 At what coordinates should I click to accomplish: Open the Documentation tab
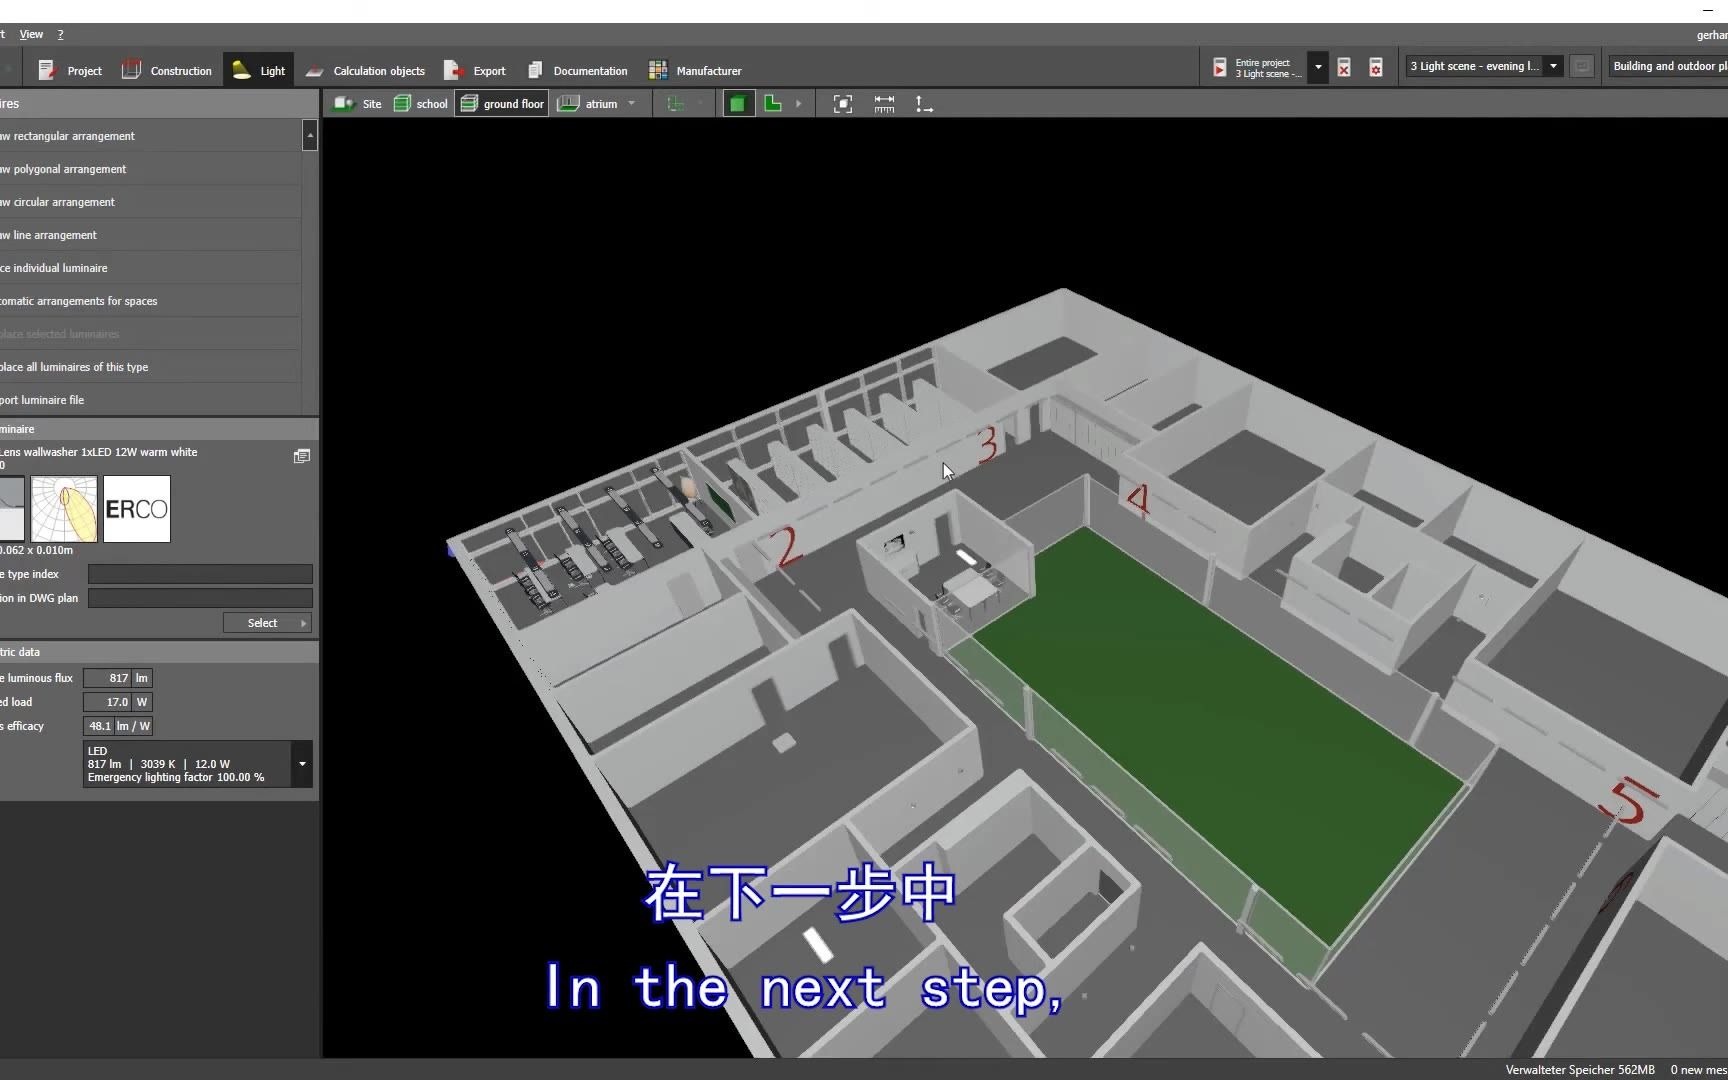coord(577,70)
